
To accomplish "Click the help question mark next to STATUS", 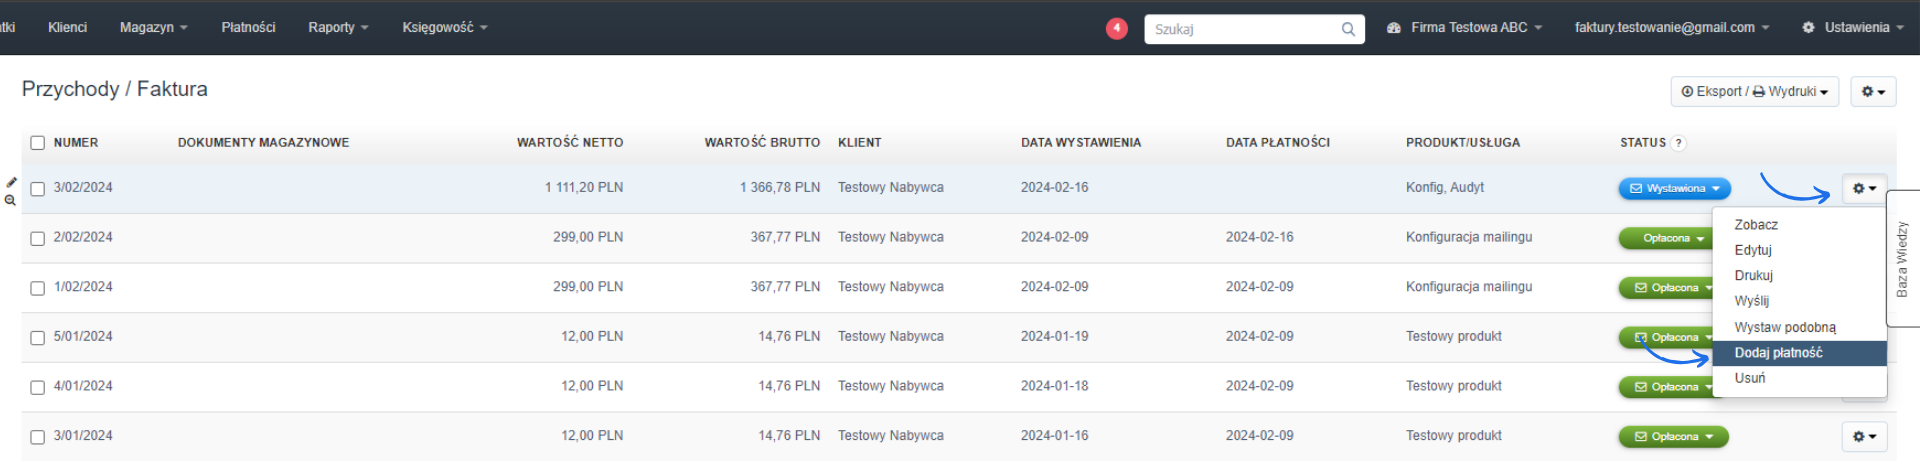I will 1679,143.
